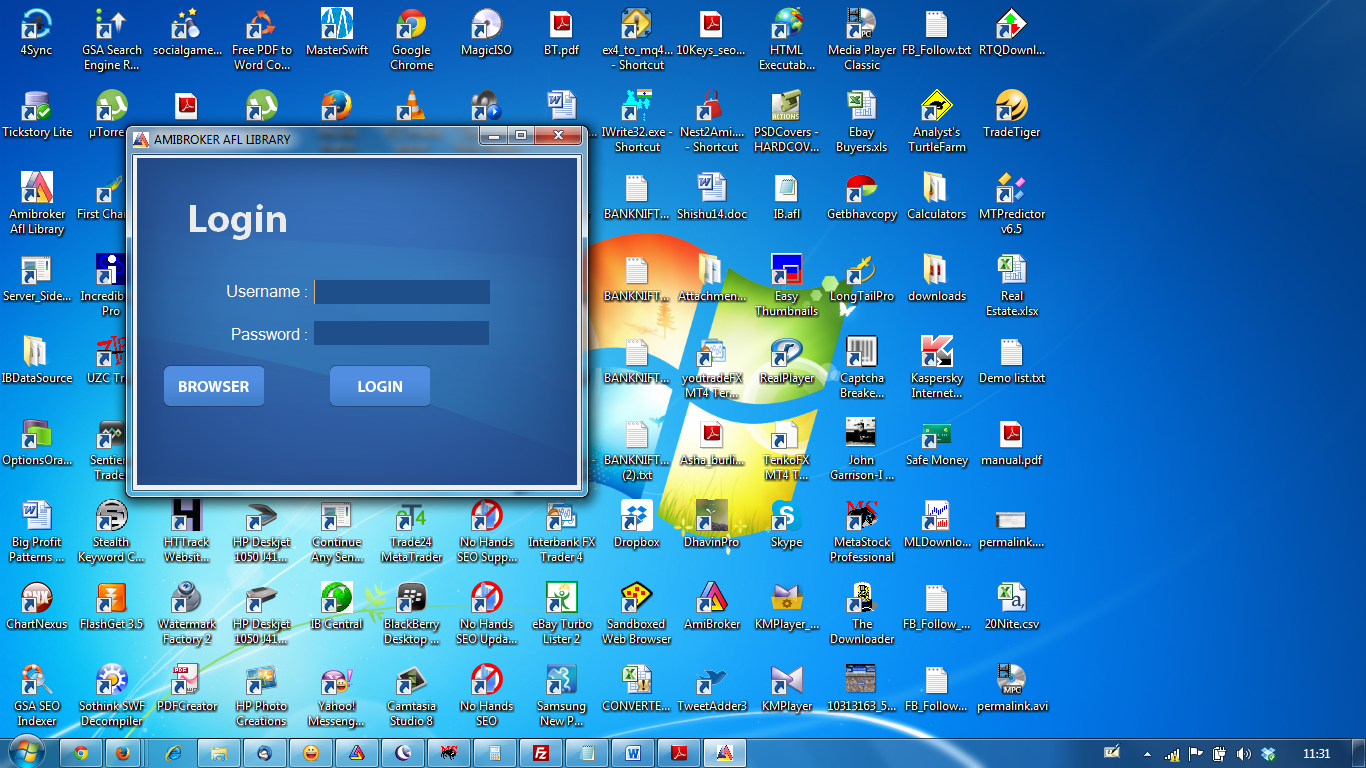Select the manual.pdf file icon
The height and width of the screenshot is (768, 1366).
(x=1012, y=442)
